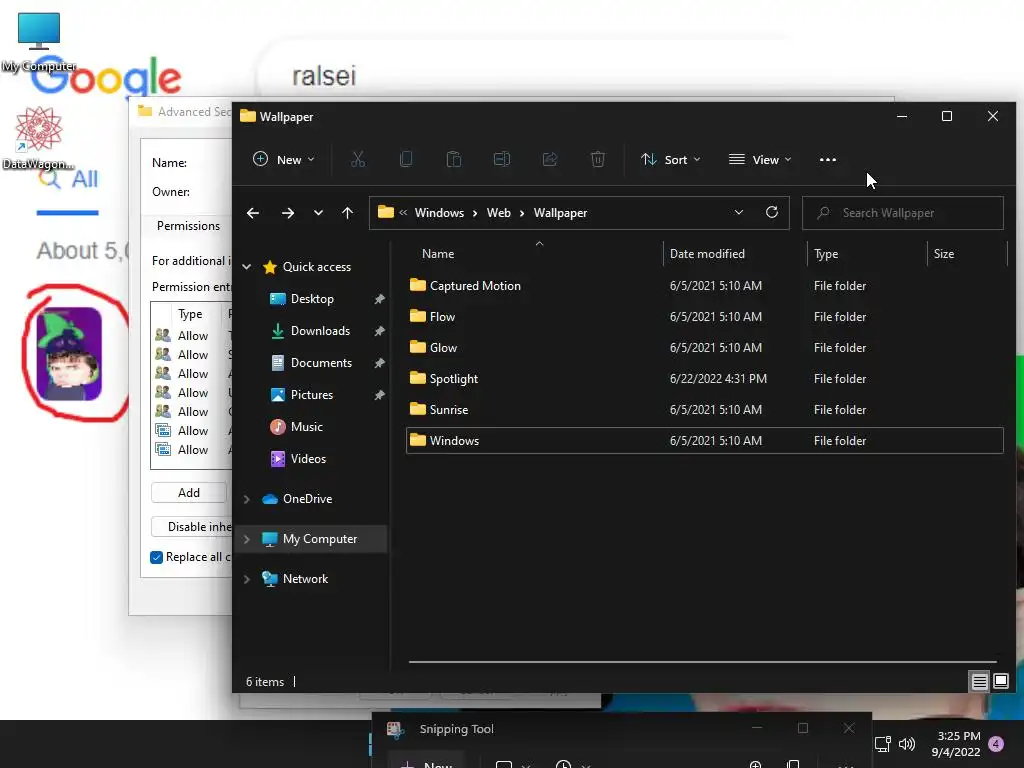
Task: Go forward with the right arrow
Action: click(287, 213)
